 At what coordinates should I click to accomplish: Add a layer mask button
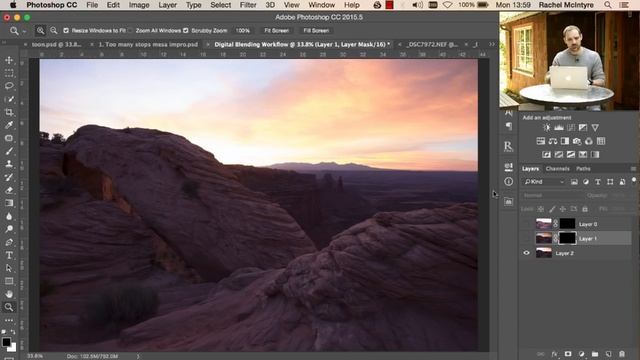[568, 354]
